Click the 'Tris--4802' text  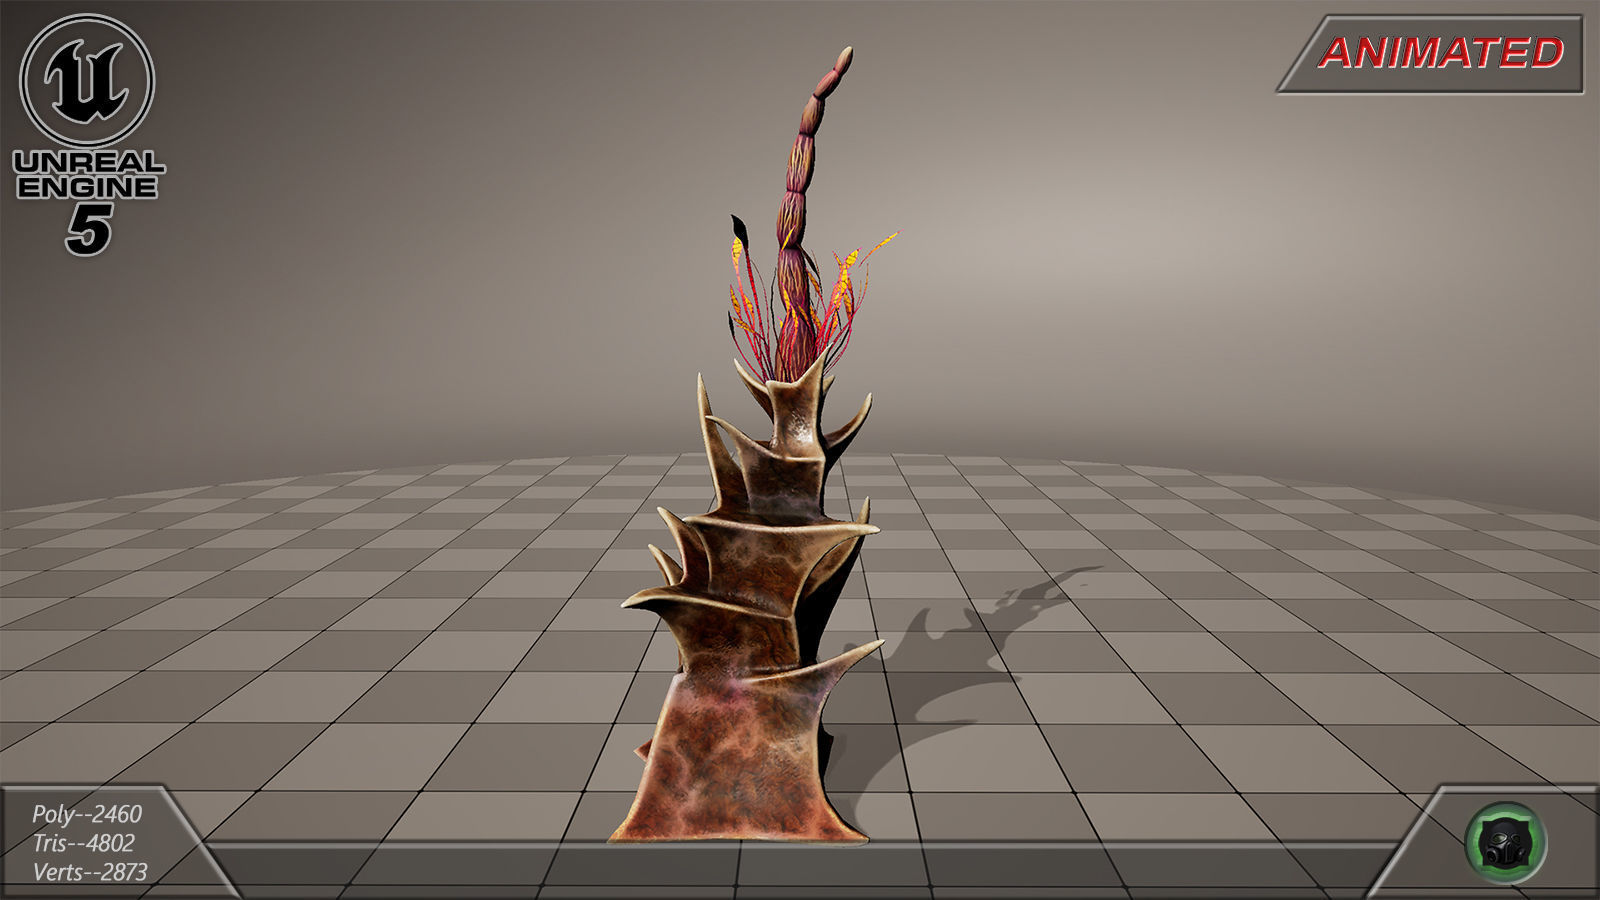pyautogui.click(x=83, y=843)
